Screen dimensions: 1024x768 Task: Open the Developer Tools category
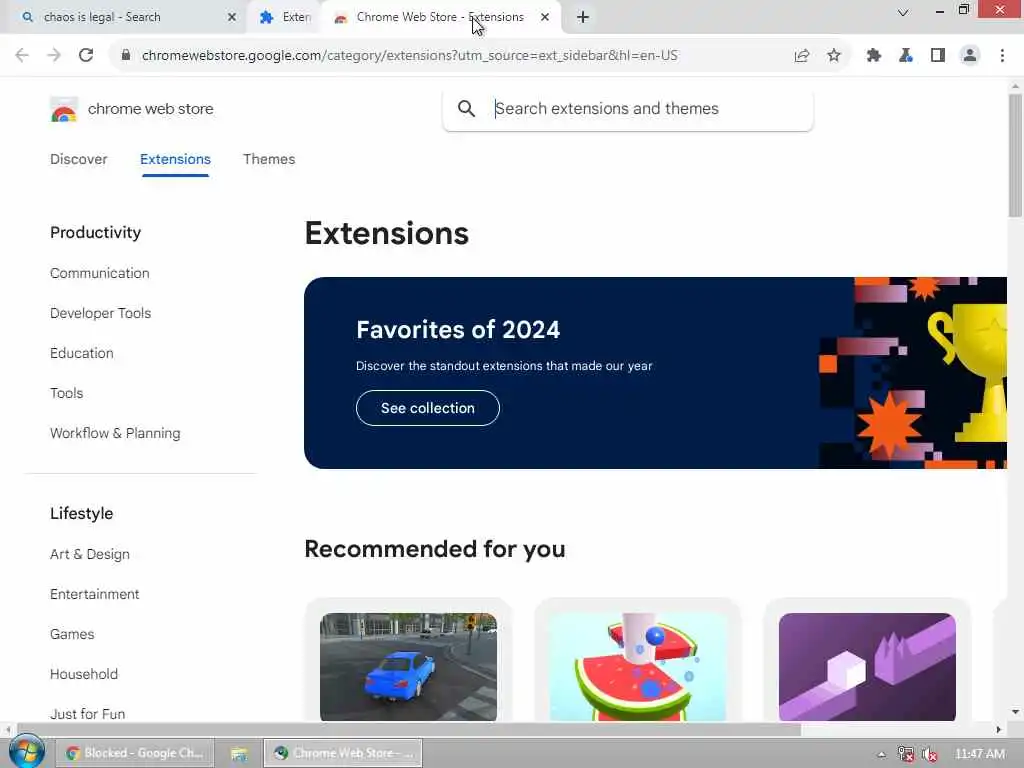101,313
